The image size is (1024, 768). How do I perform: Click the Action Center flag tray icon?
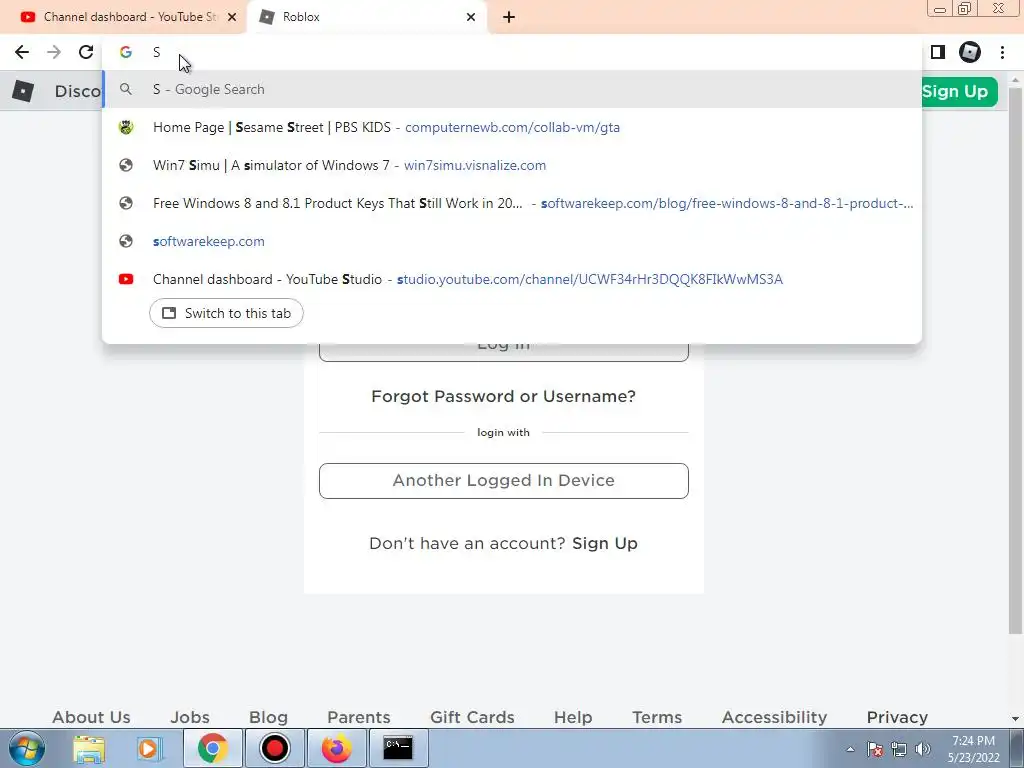[875, 749]
